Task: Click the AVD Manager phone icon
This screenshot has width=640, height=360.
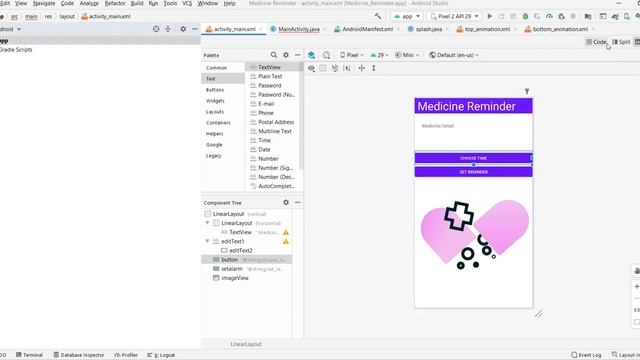Action: (x=627, y=16)
